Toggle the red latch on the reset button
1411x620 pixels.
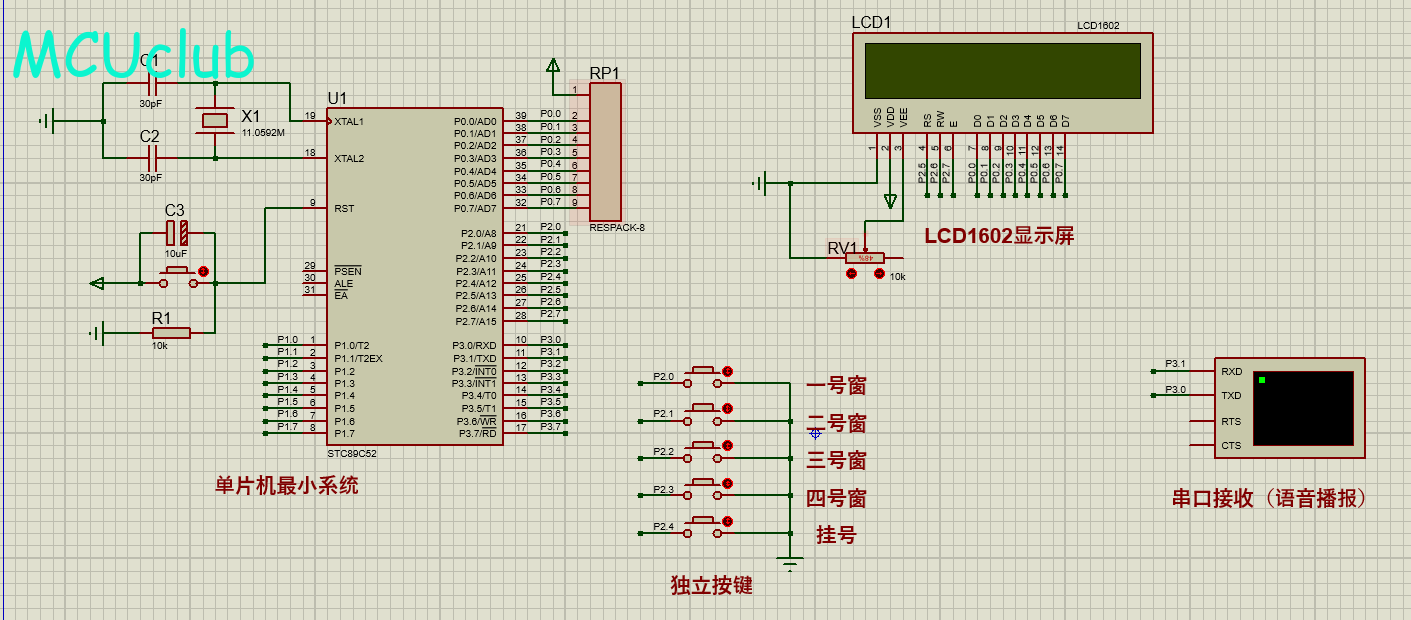[x=204, y=271]
